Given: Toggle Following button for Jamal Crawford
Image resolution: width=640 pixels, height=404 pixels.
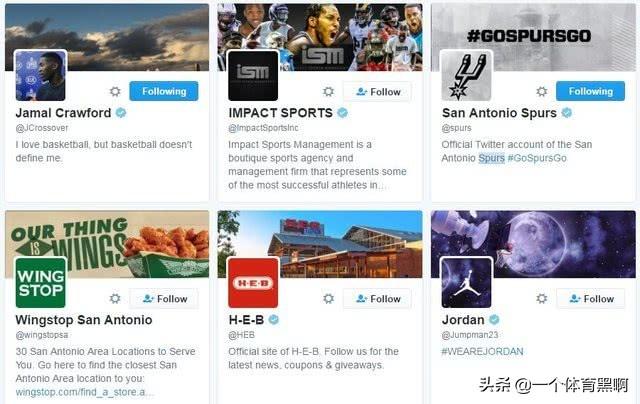Looking at the screenshot, I should (x=164, y=91).
